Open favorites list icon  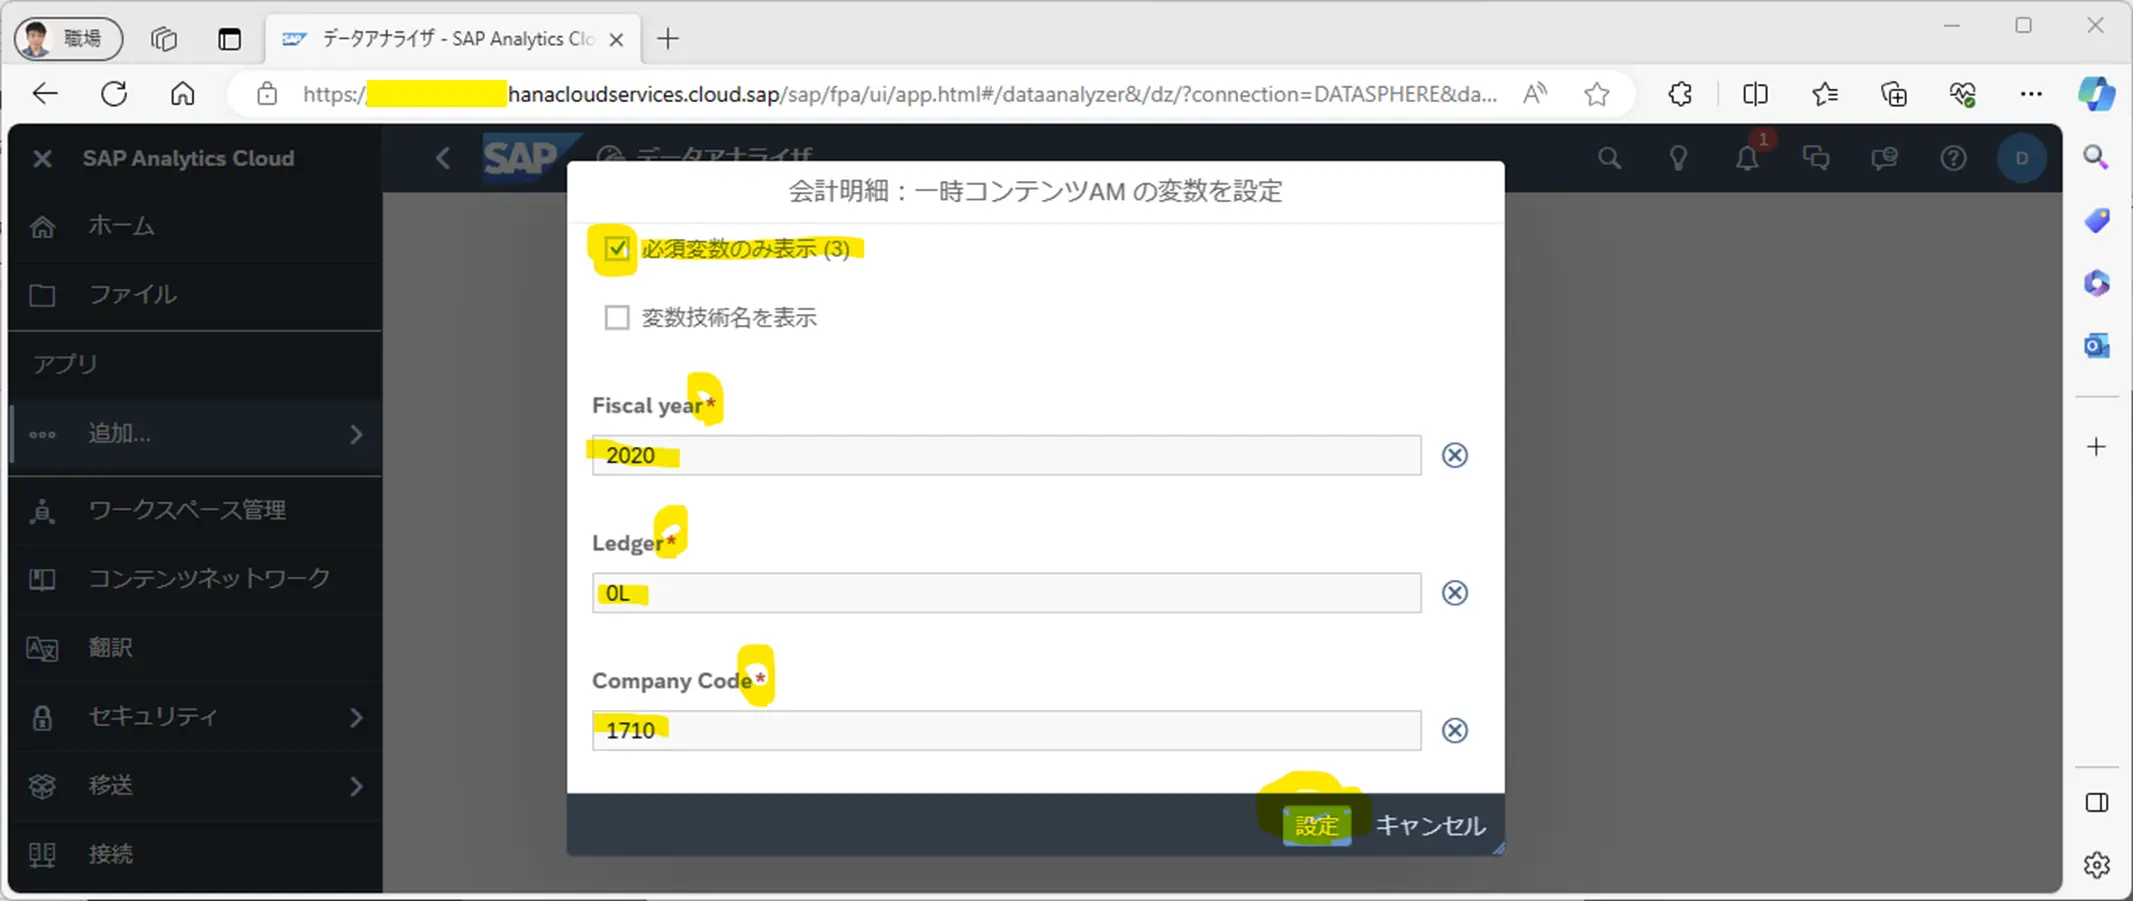click(1825, 94)
